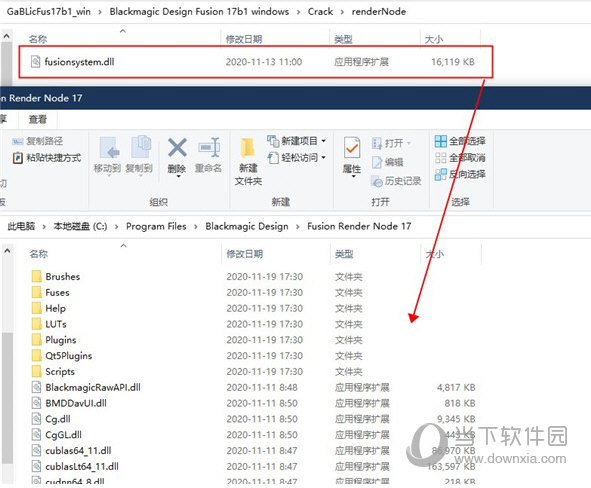The image size is (591, 488).
Task: Click Select all (全部选择)
Action: pos(460,141)
